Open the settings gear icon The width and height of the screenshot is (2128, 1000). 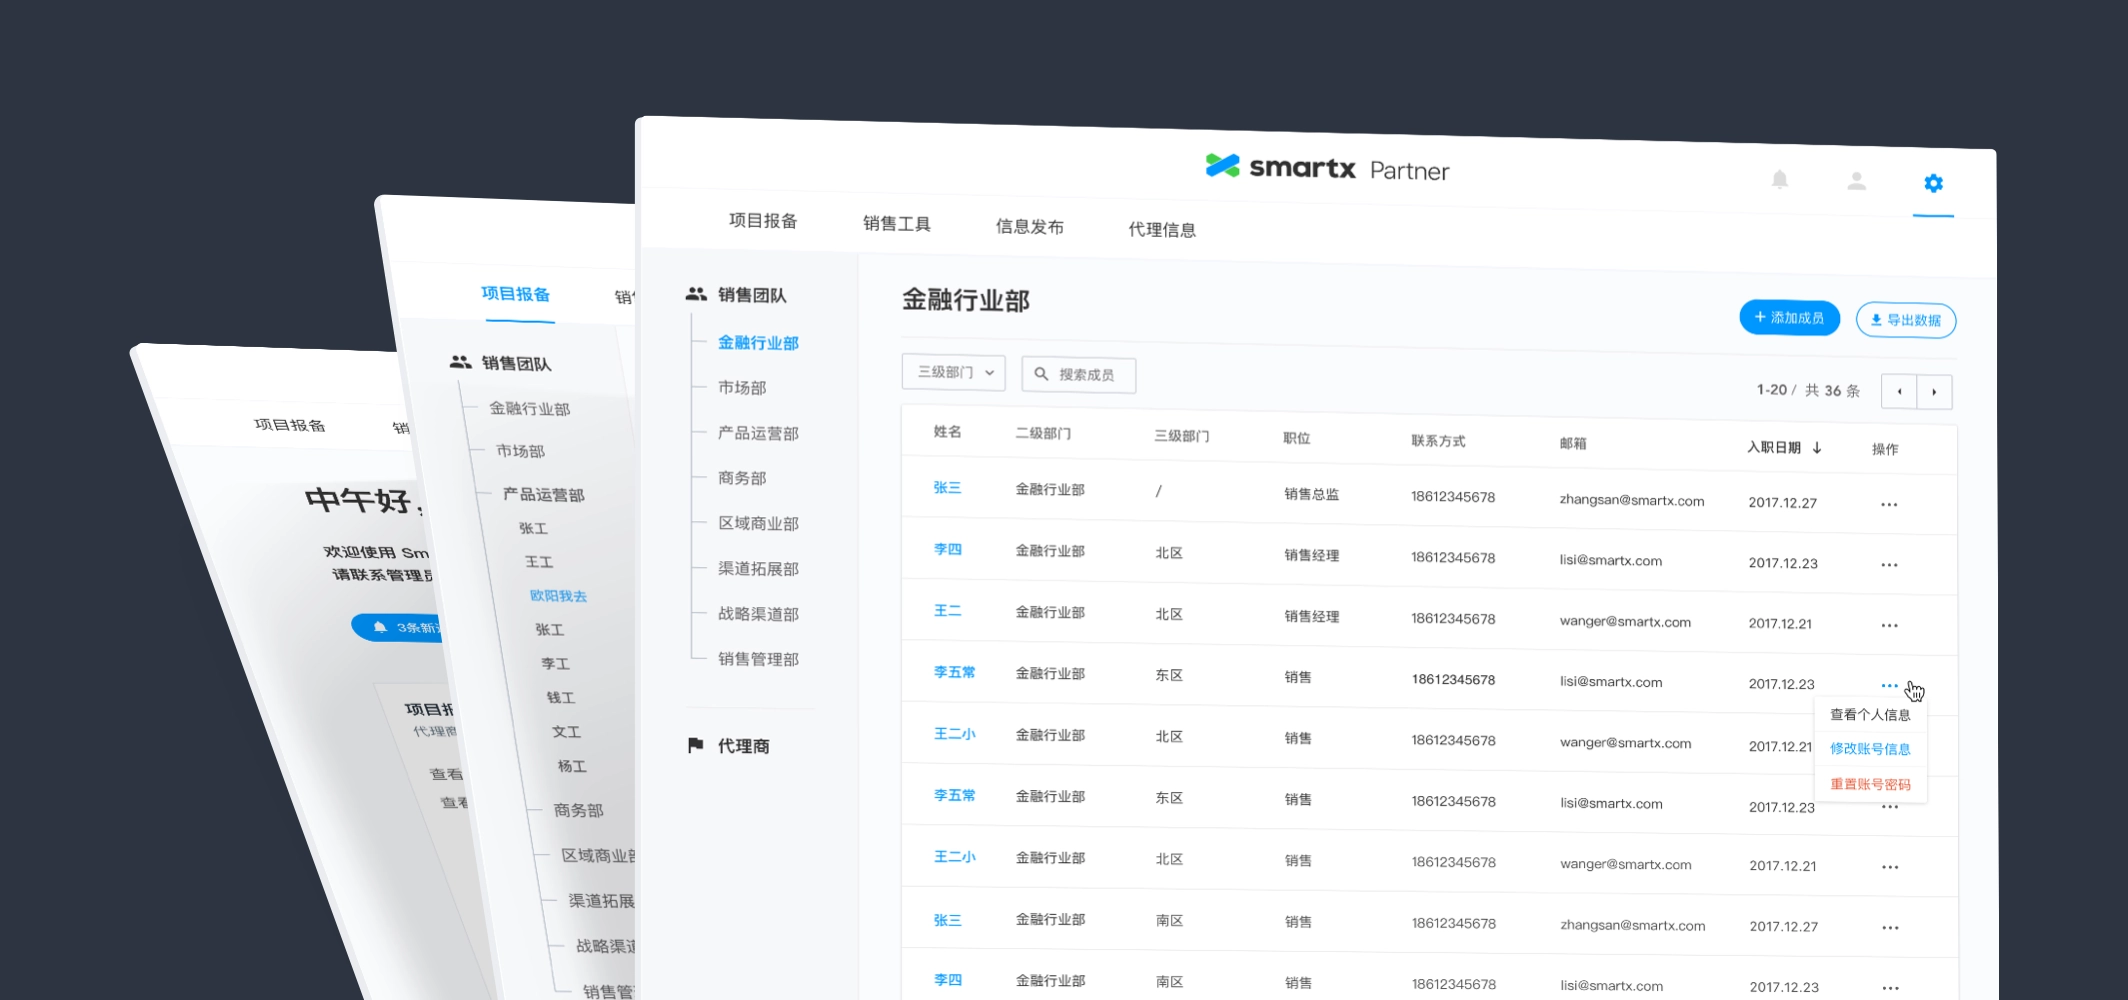(1933, 183)
